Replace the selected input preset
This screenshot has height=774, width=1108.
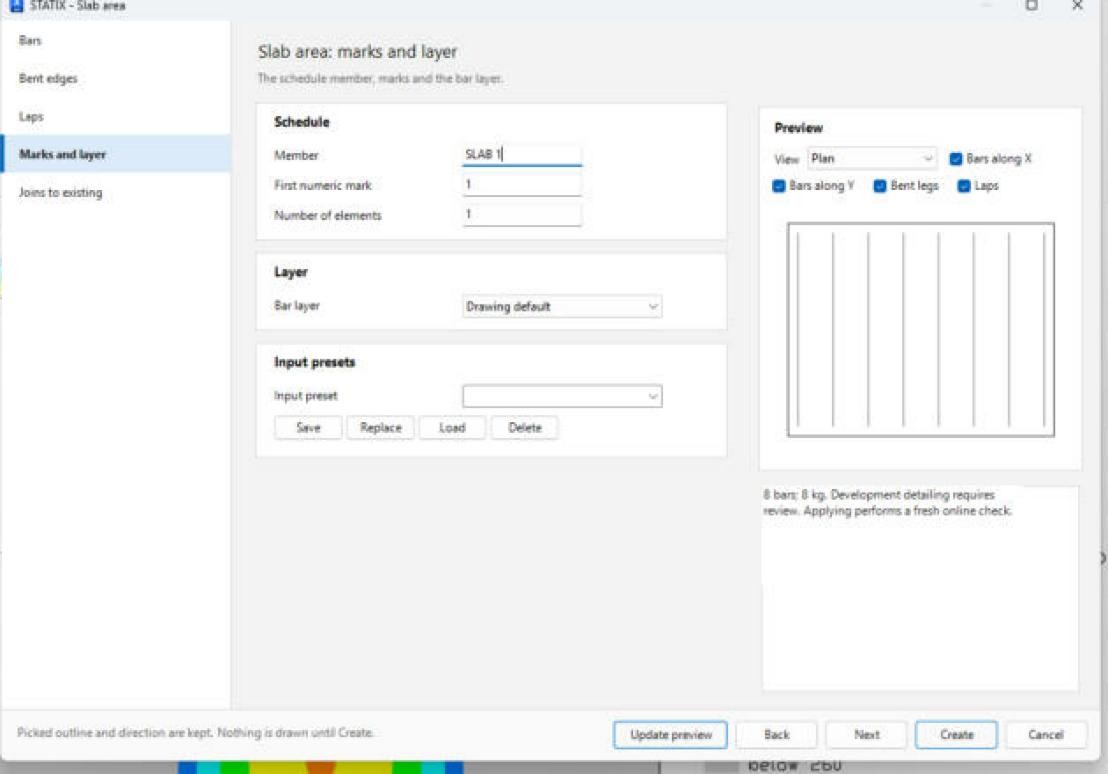coord(380,428)
